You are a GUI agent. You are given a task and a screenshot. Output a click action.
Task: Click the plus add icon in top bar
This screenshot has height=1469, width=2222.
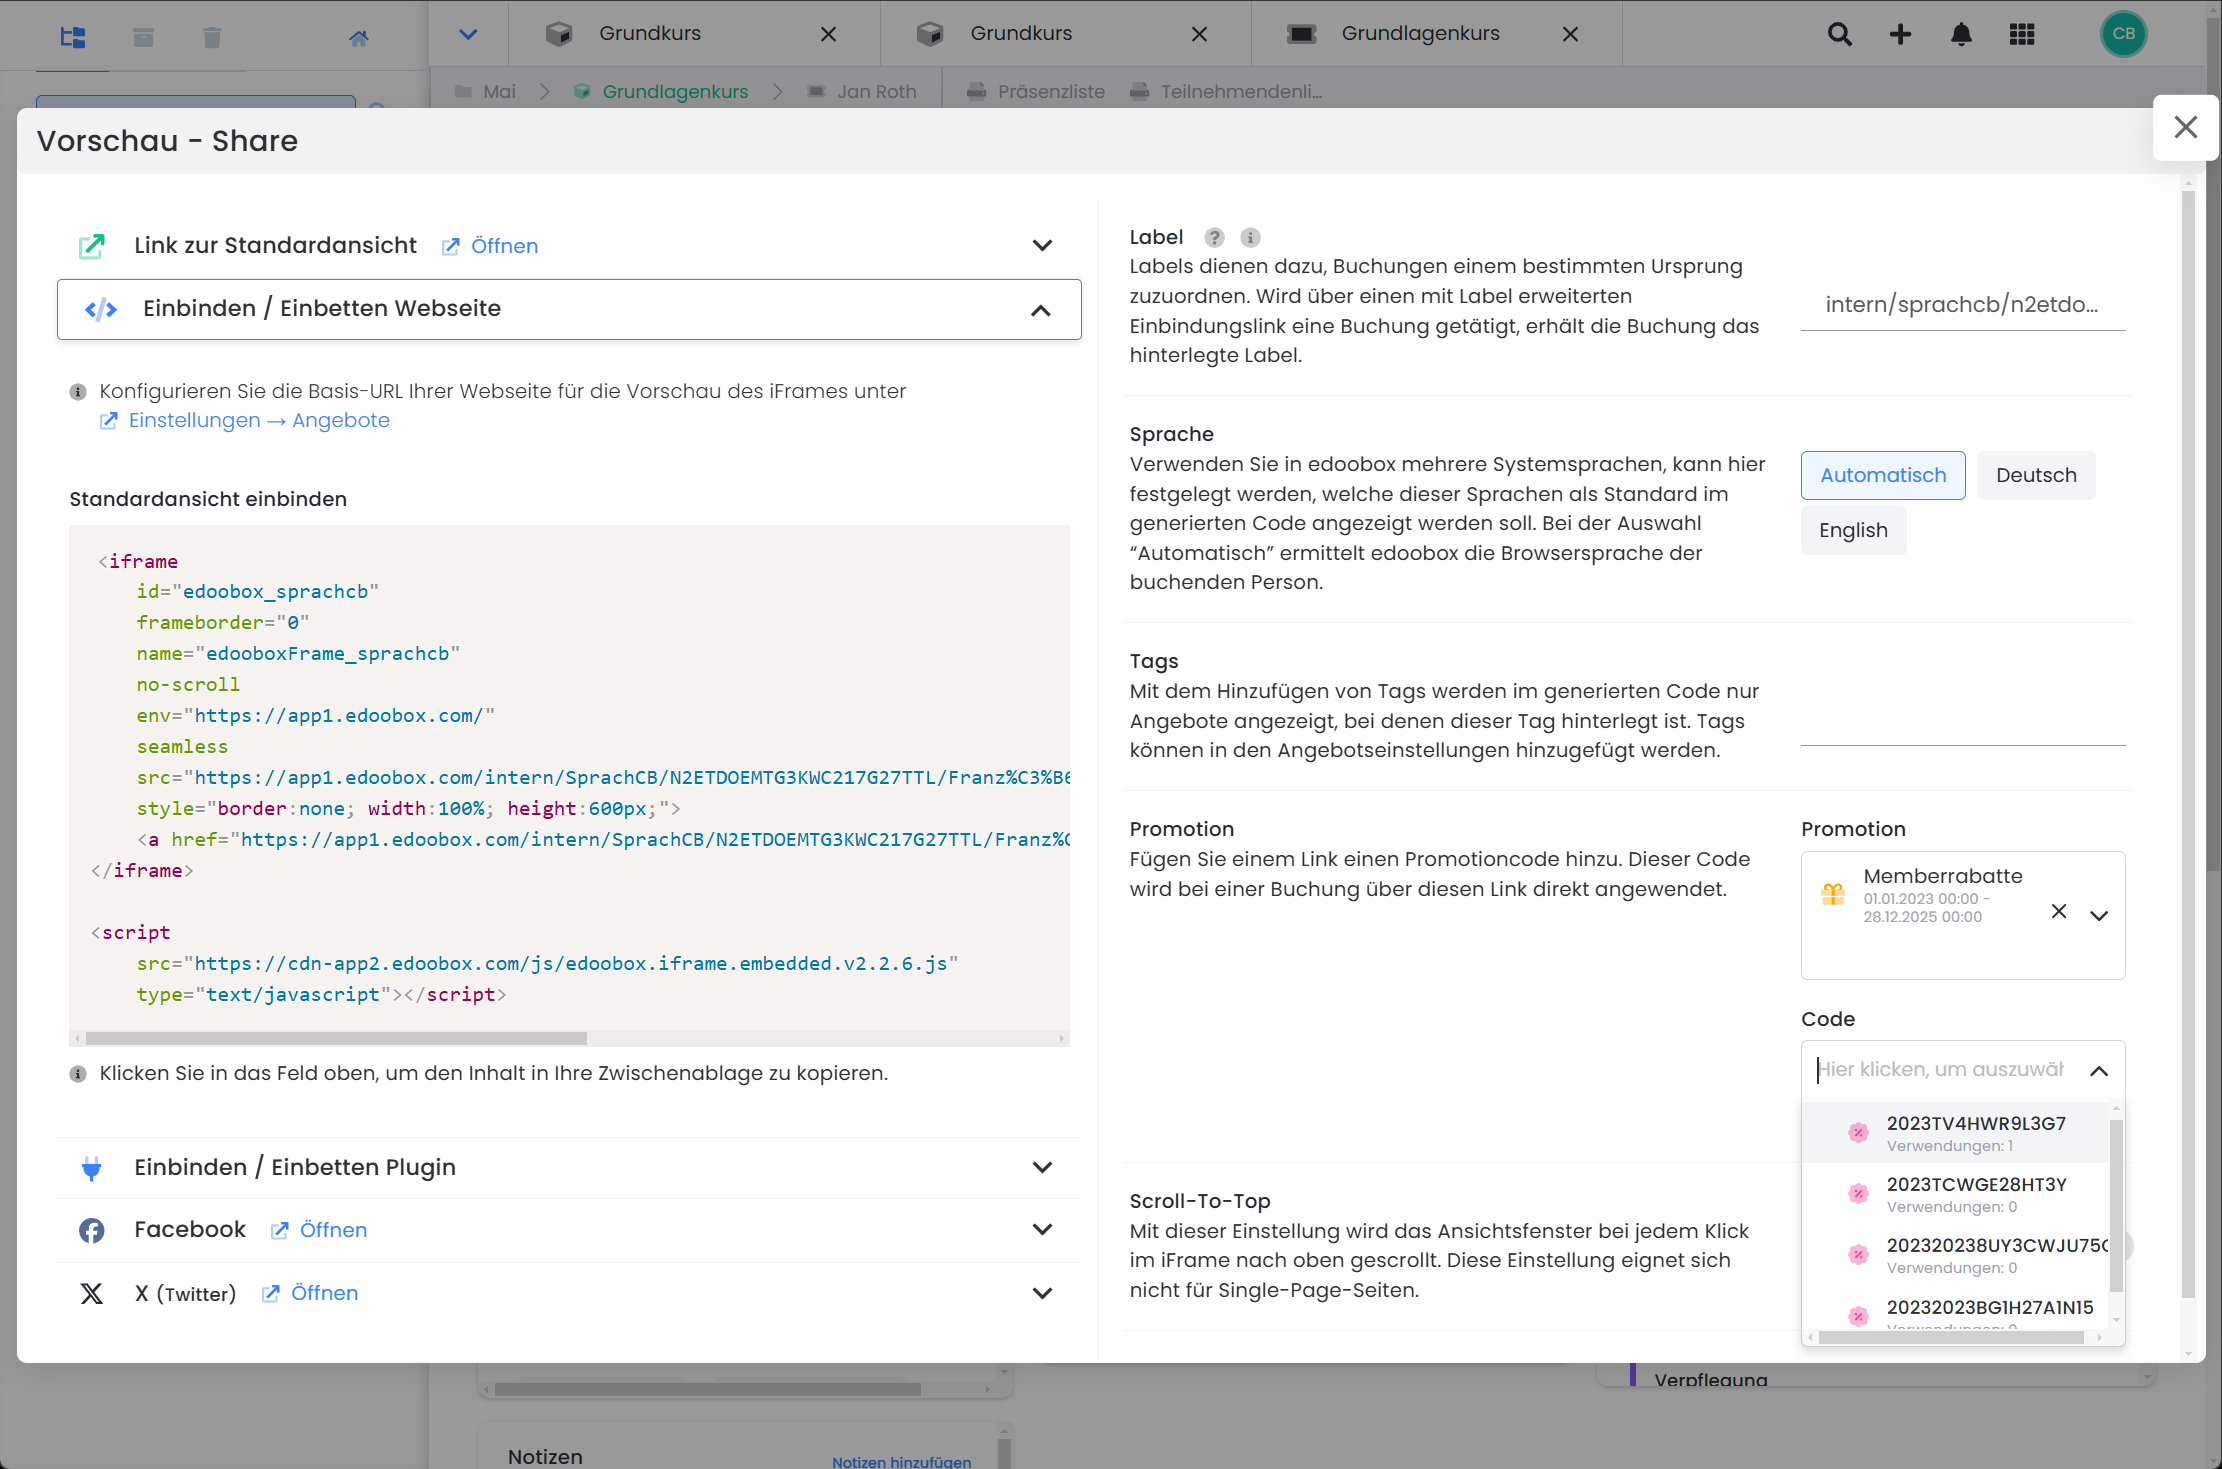click(1900, 35)
